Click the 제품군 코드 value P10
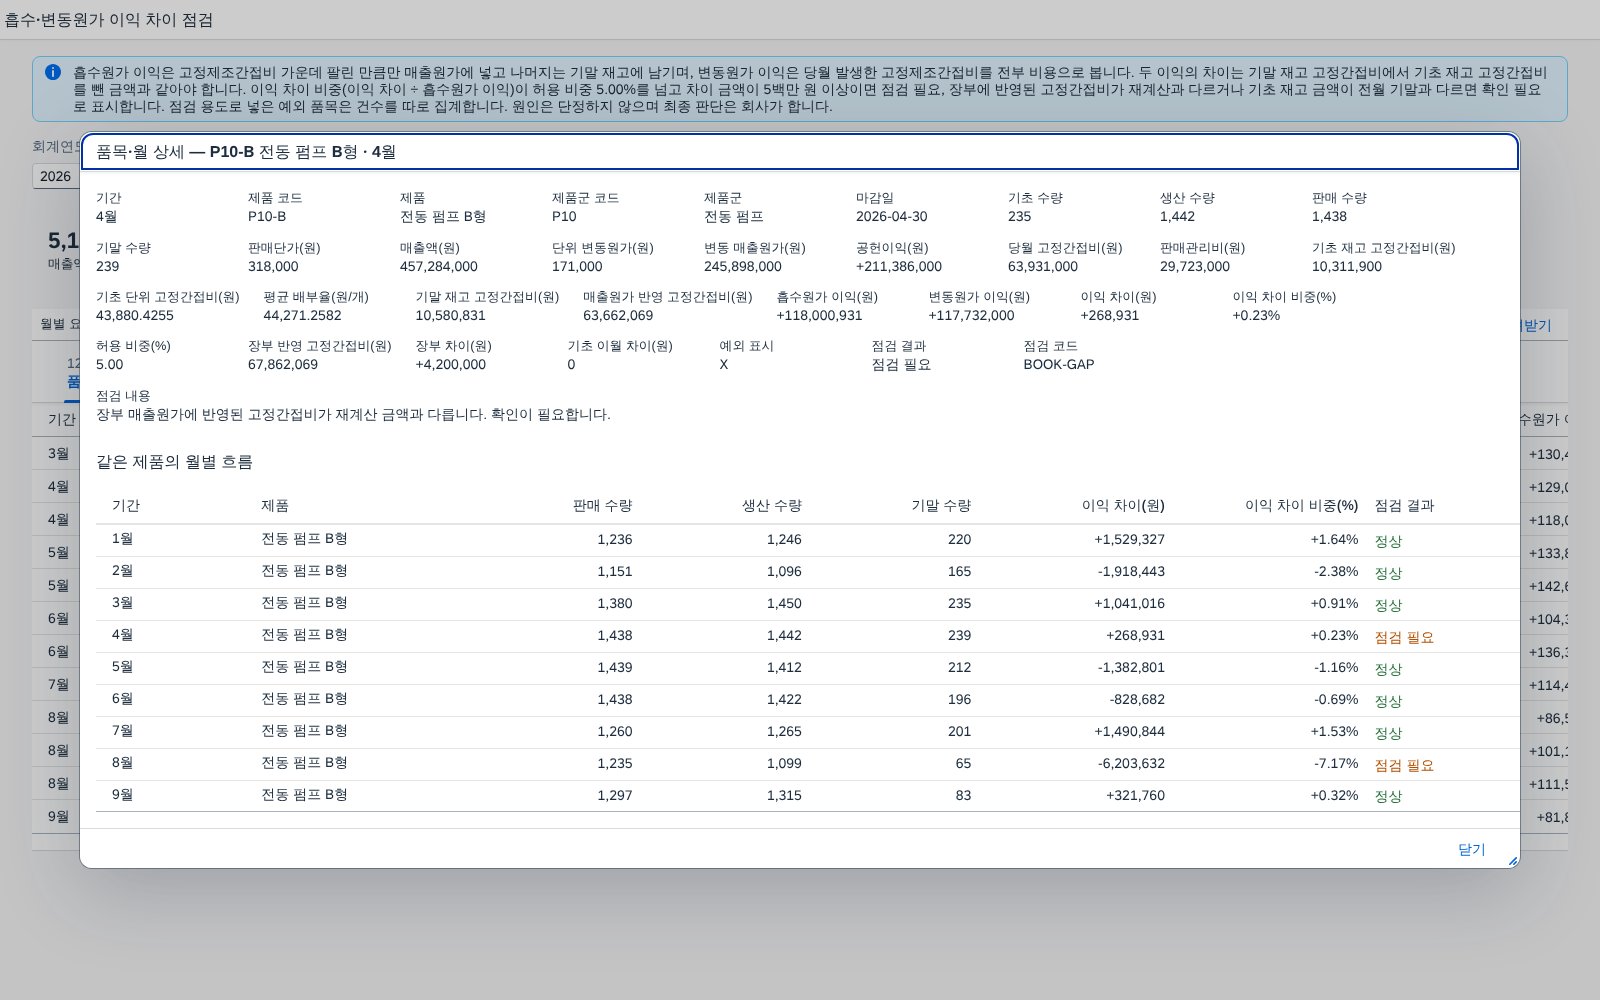This screenshot has width=1600, height=1000. click(x=564, y=217)
